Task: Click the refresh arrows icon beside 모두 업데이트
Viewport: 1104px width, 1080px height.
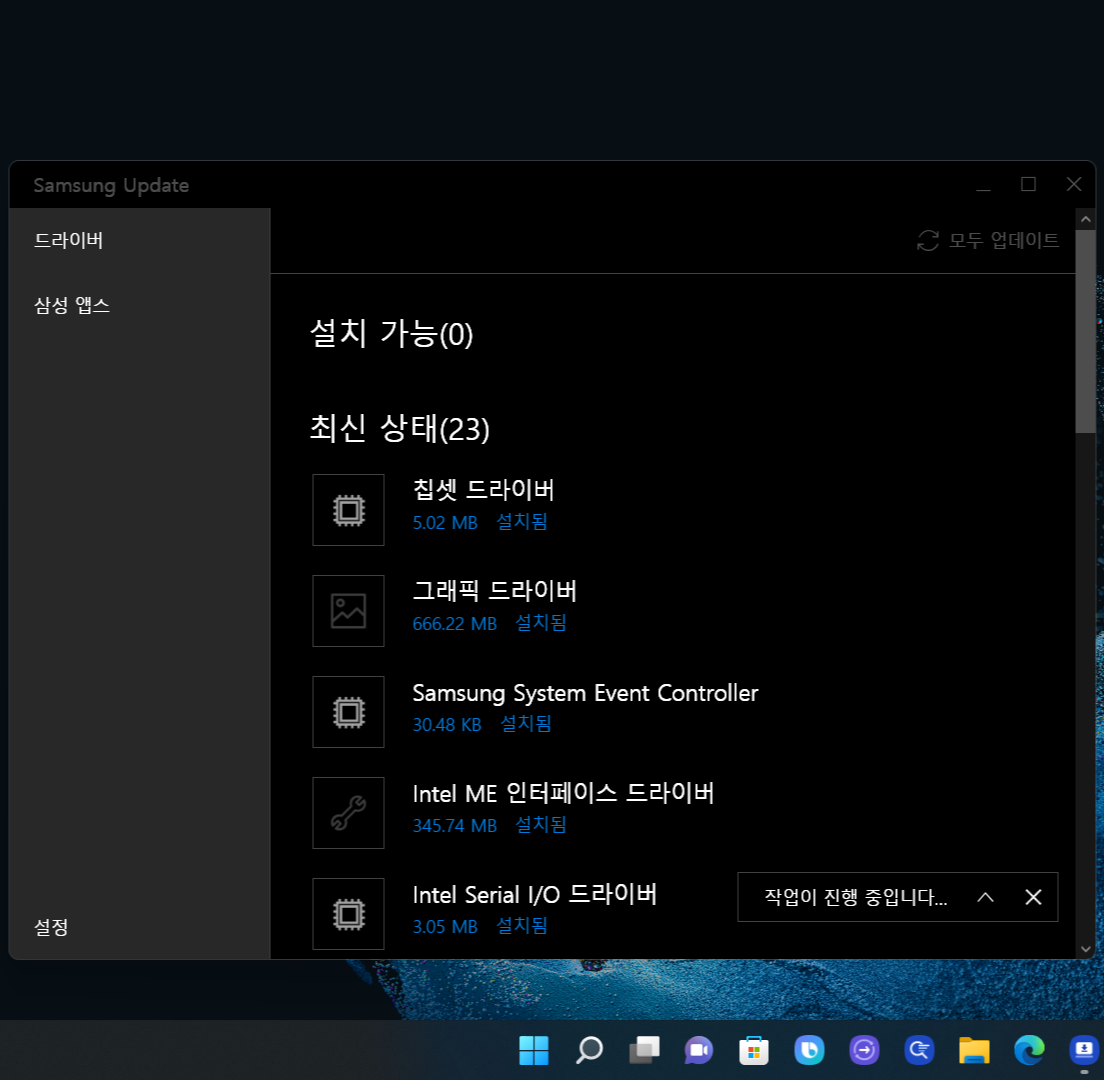Action: click(x=928, y=241)
